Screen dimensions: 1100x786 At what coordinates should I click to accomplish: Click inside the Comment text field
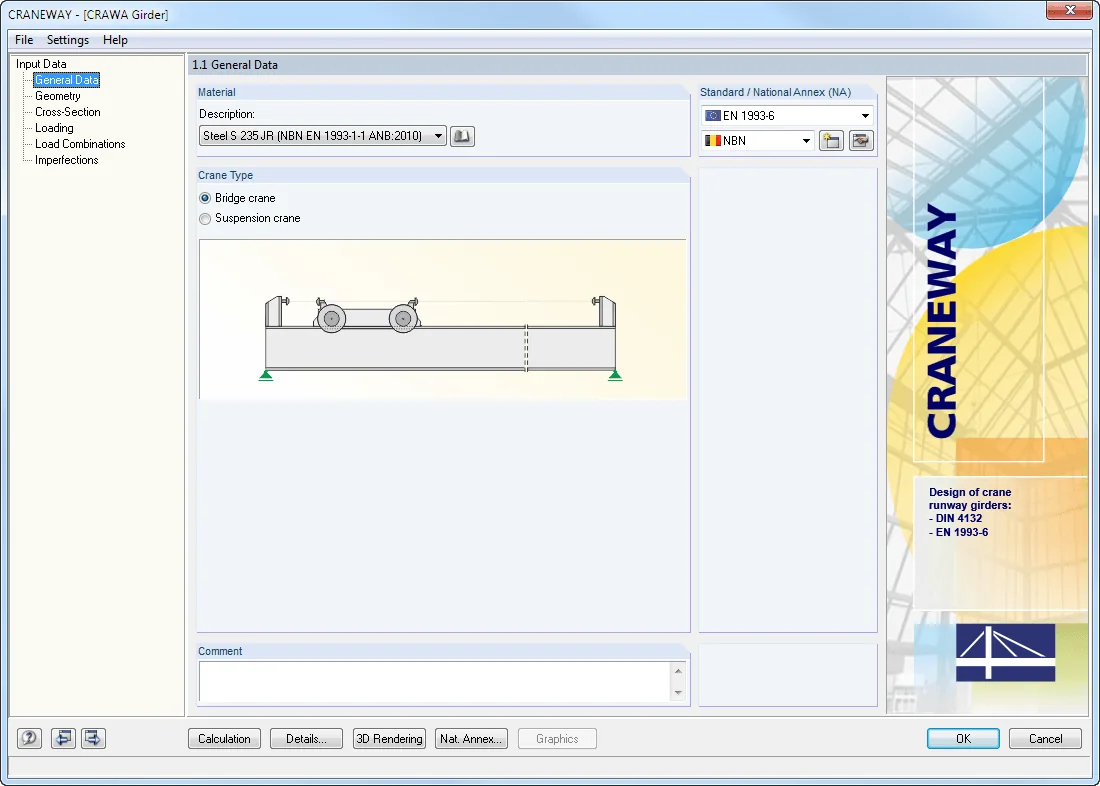pos(435,682)
